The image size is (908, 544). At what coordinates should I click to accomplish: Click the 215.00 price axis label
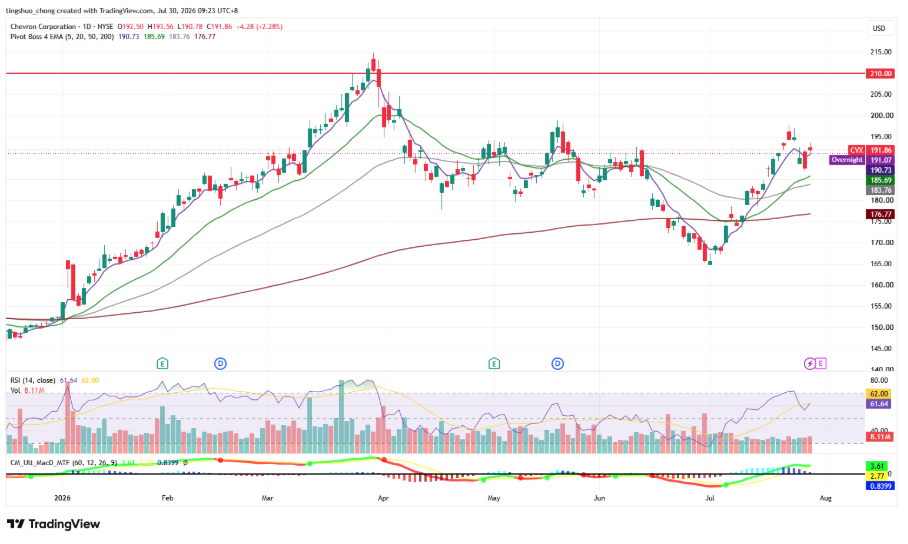pyautogui.click(x=881, y=52)
